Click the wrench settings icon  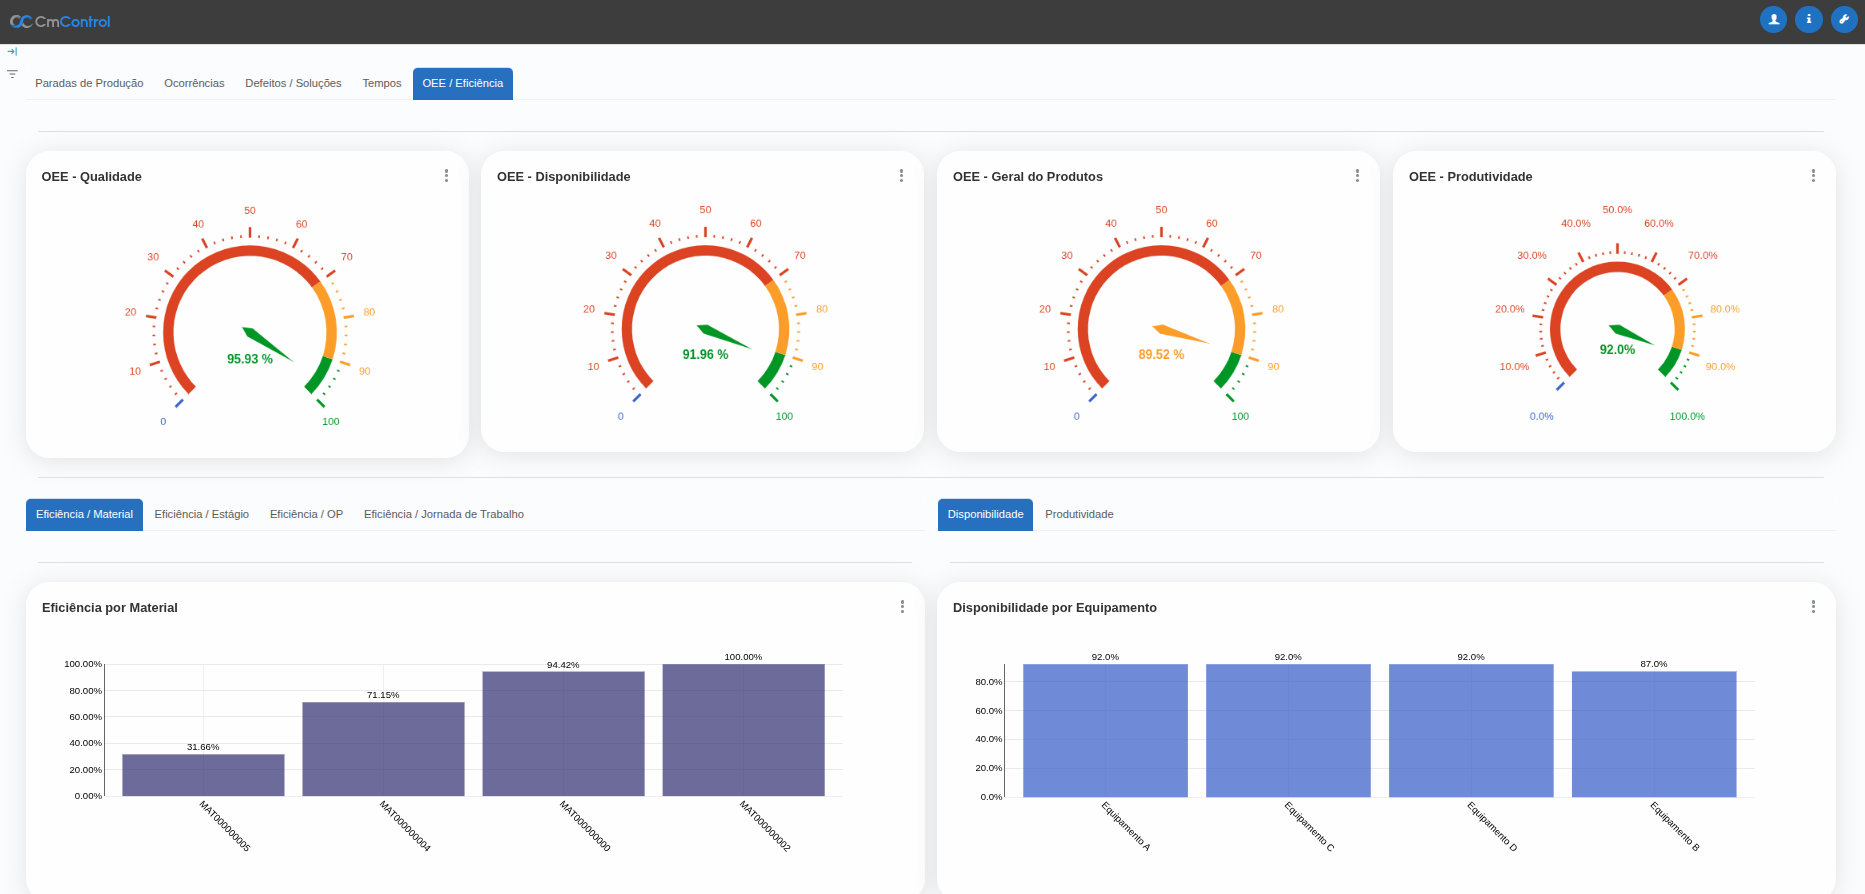click(1844, 19)
